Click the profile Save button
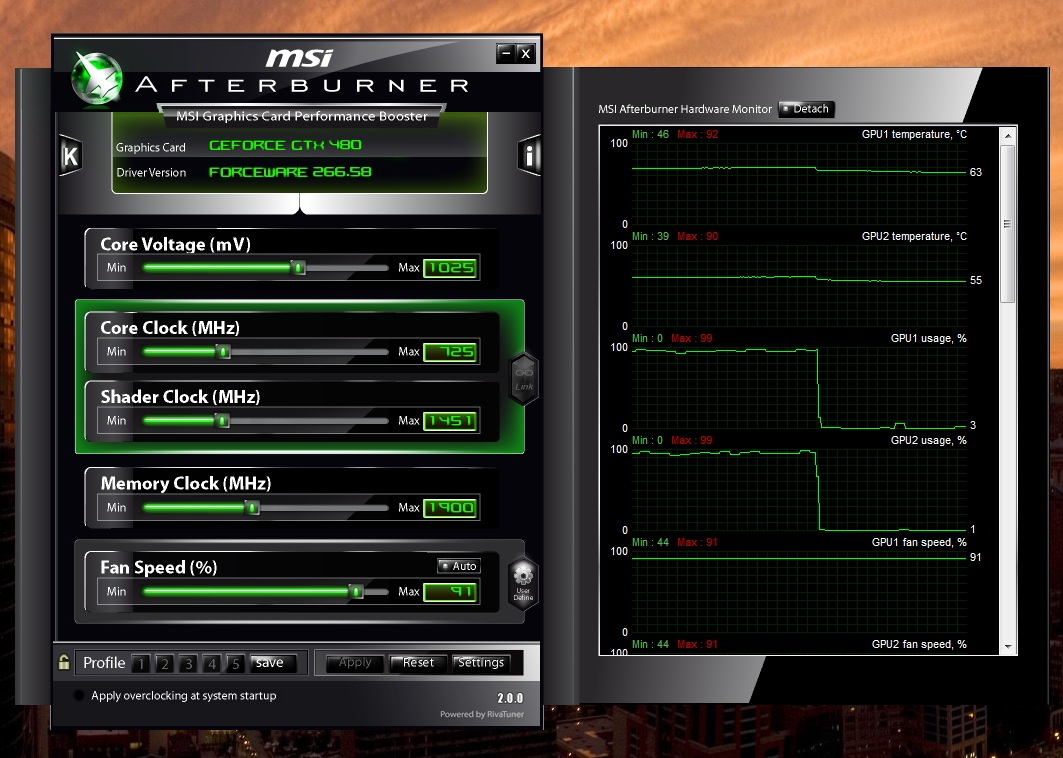The height and width of the screenshot is (758, 1063). (272, 663)
